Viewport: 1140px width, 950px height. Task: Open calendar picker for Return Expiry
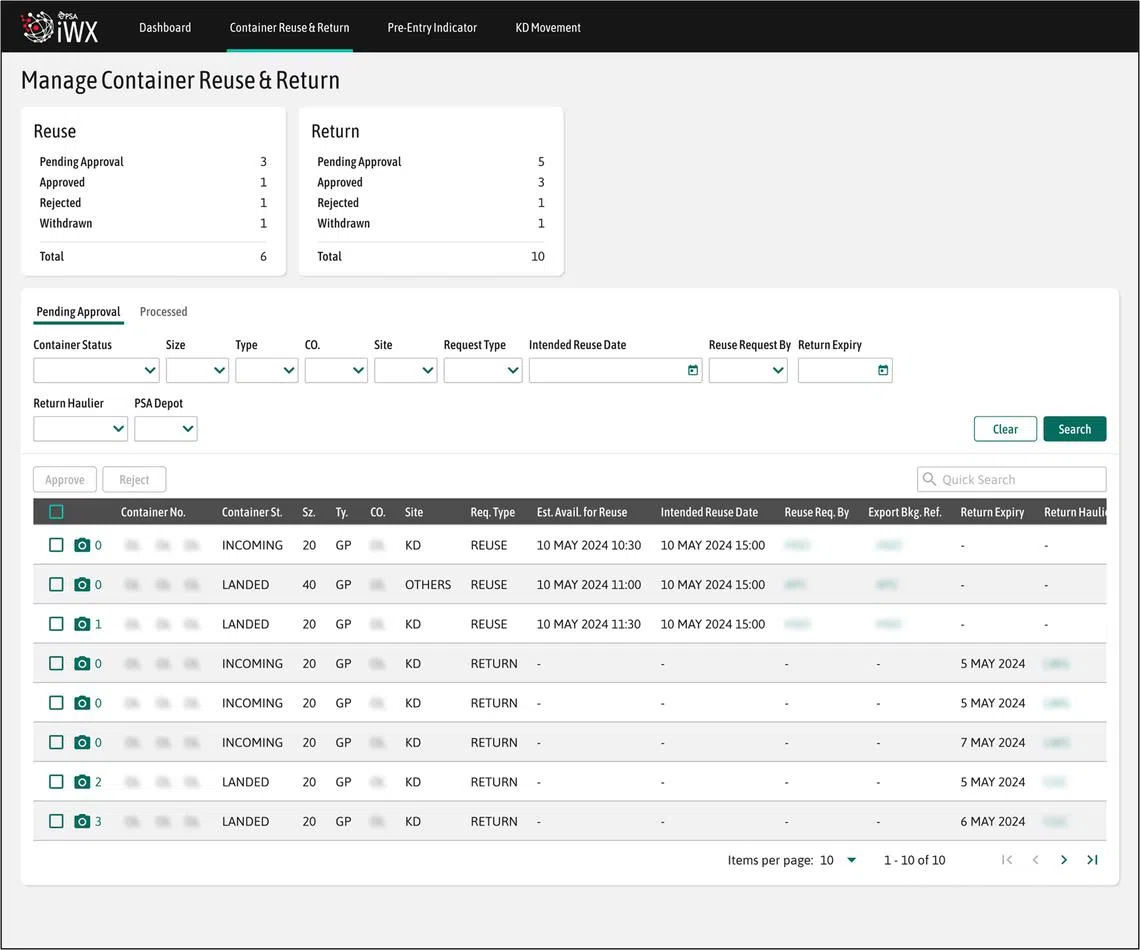[x=882, y=371]
